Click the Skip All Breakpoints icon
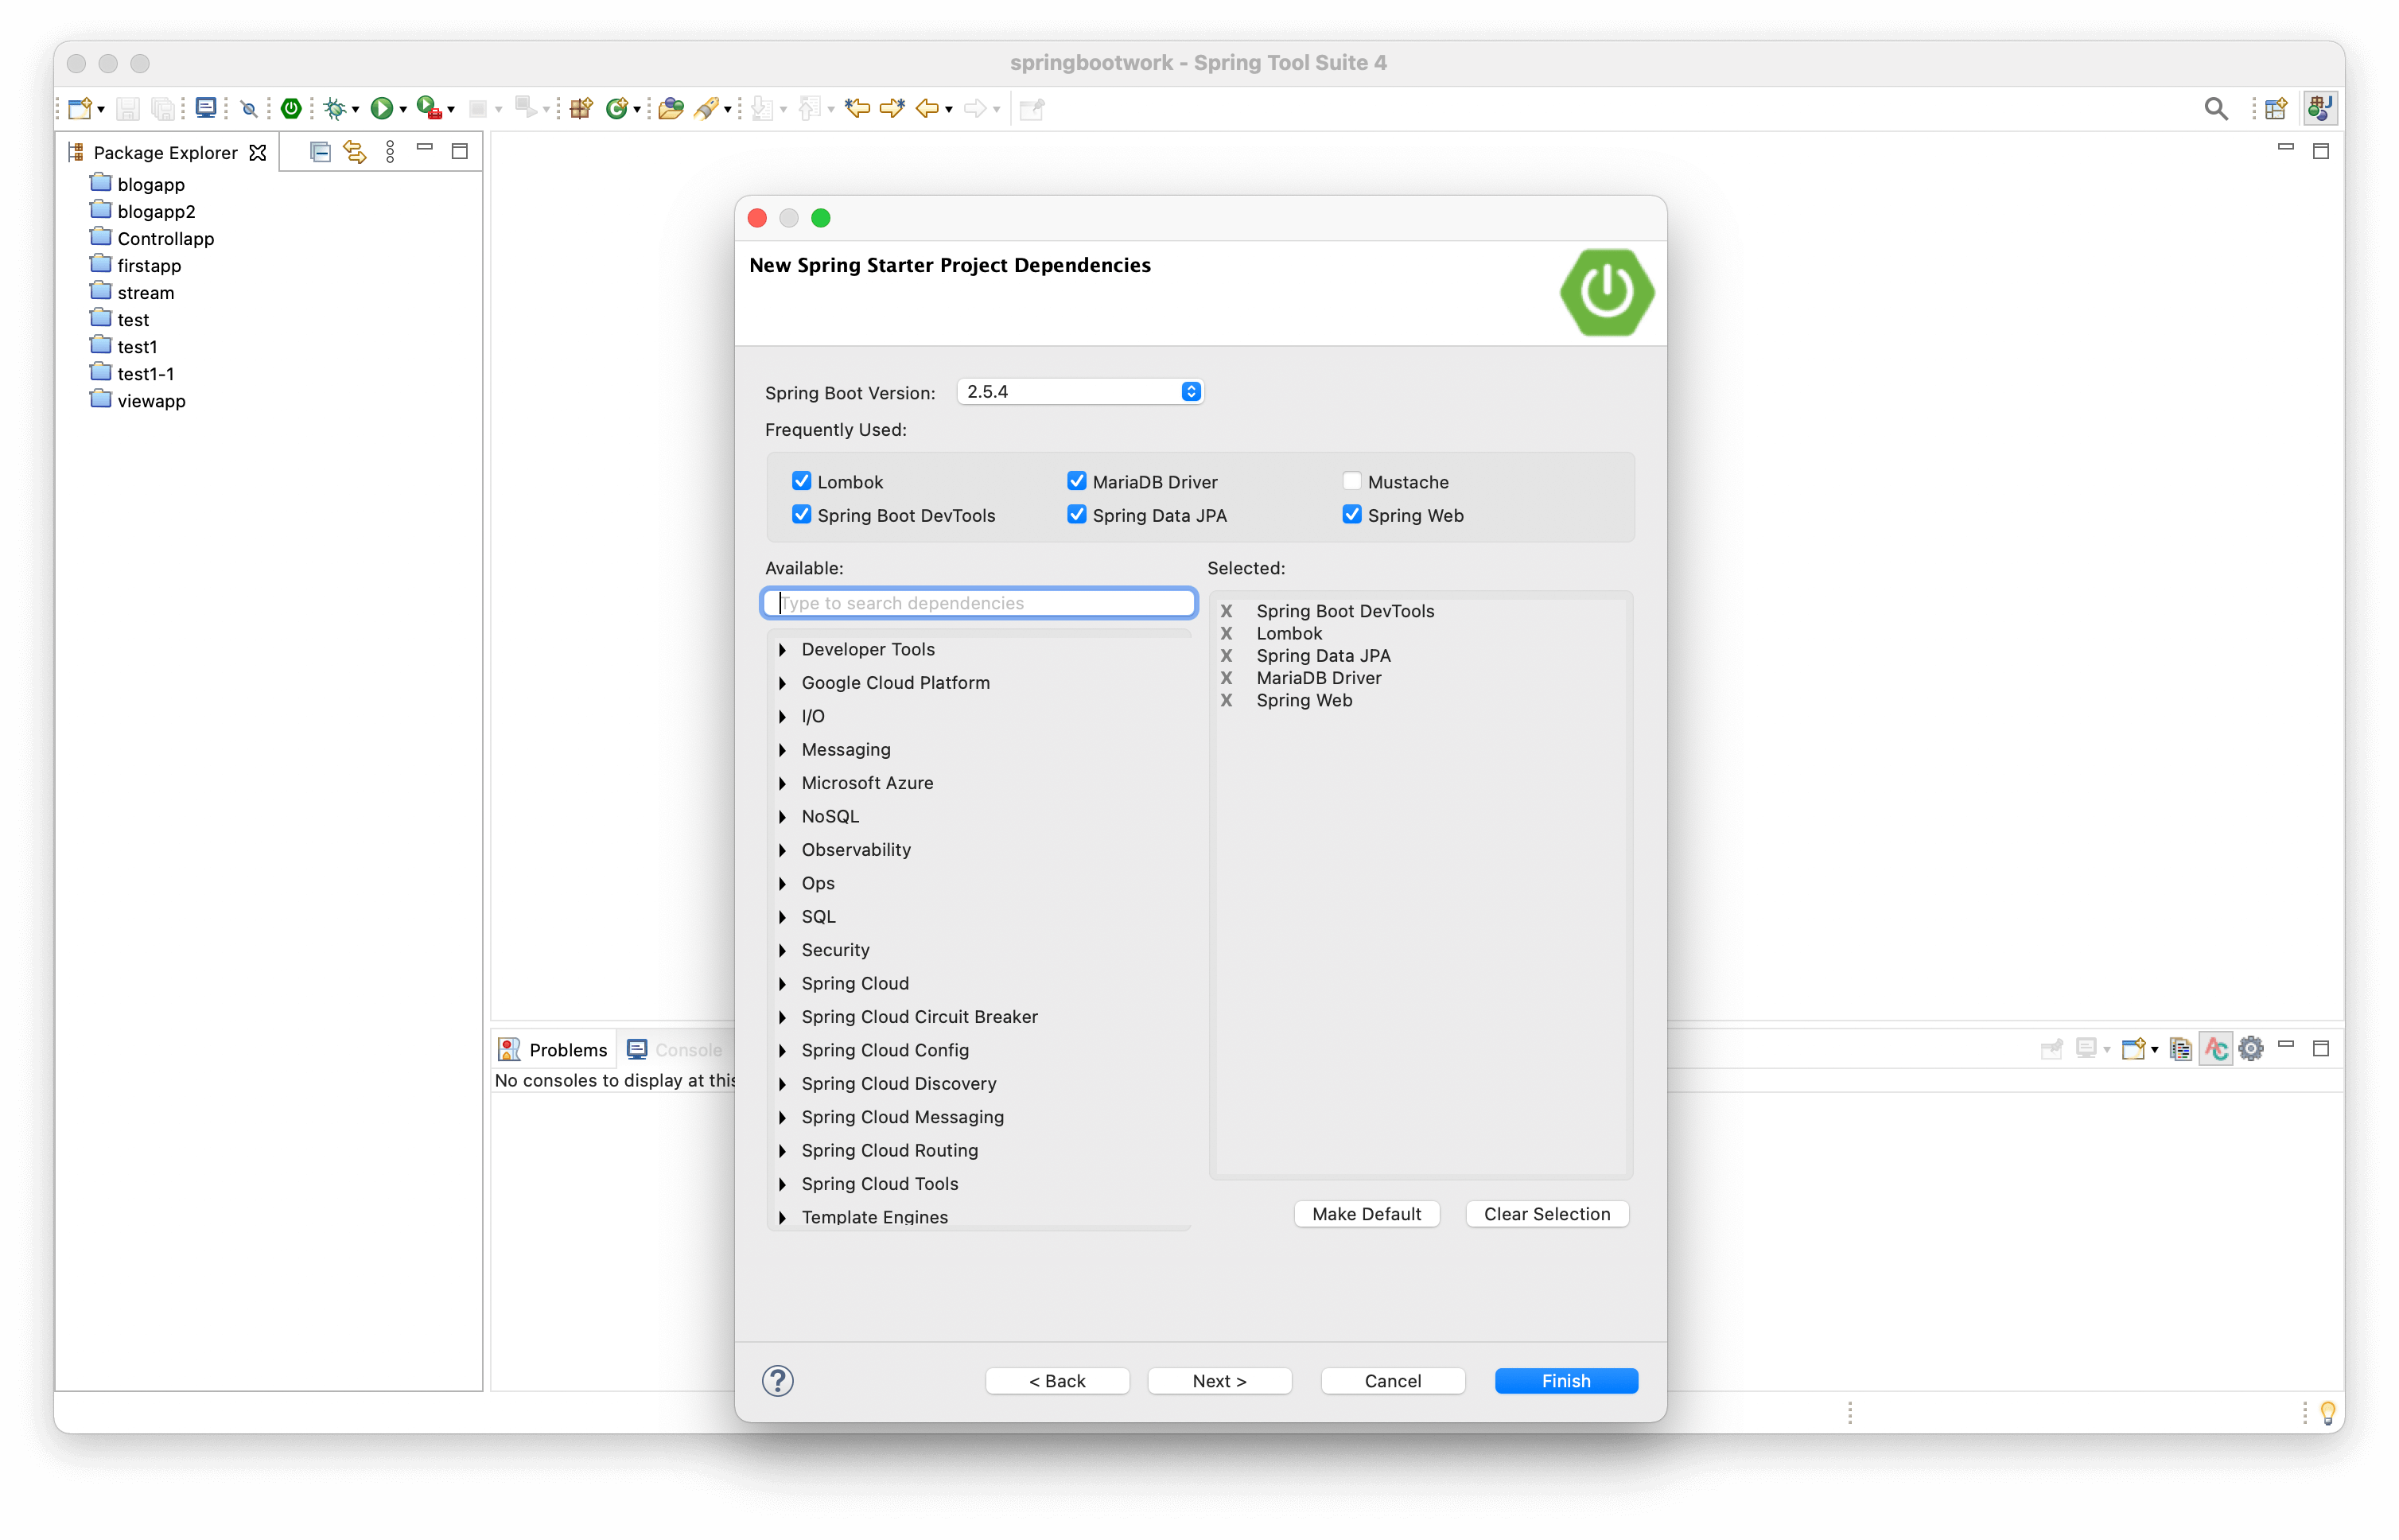This screenshot has width=2399, height=1540. 249,109
